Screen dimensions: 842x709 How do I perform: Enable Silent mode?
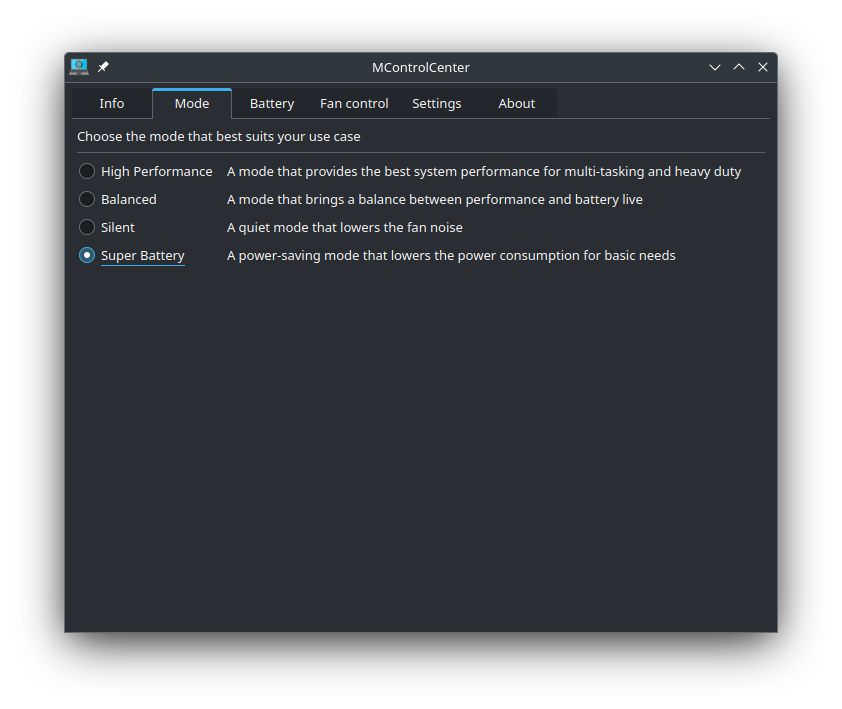(87, 227)
